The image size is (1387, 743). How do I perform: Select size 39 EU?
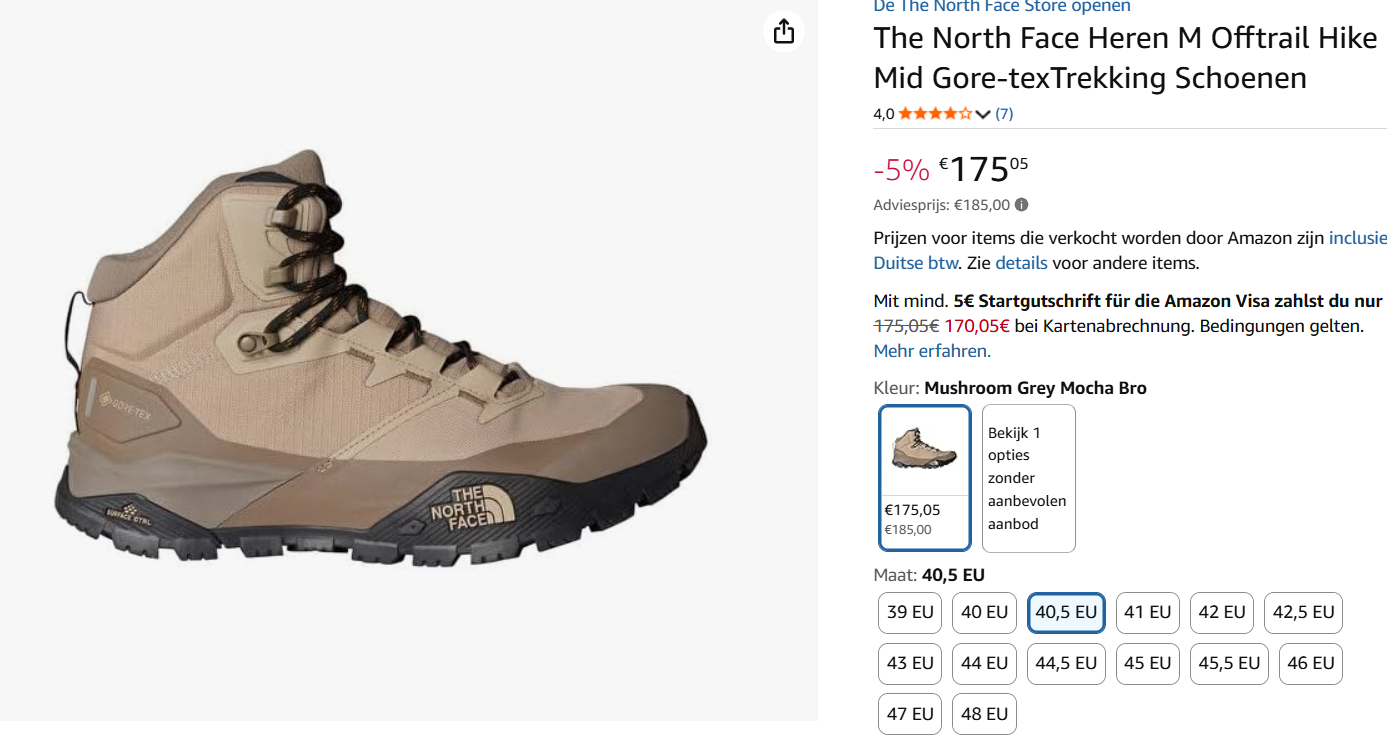click(x=910, y=612)
